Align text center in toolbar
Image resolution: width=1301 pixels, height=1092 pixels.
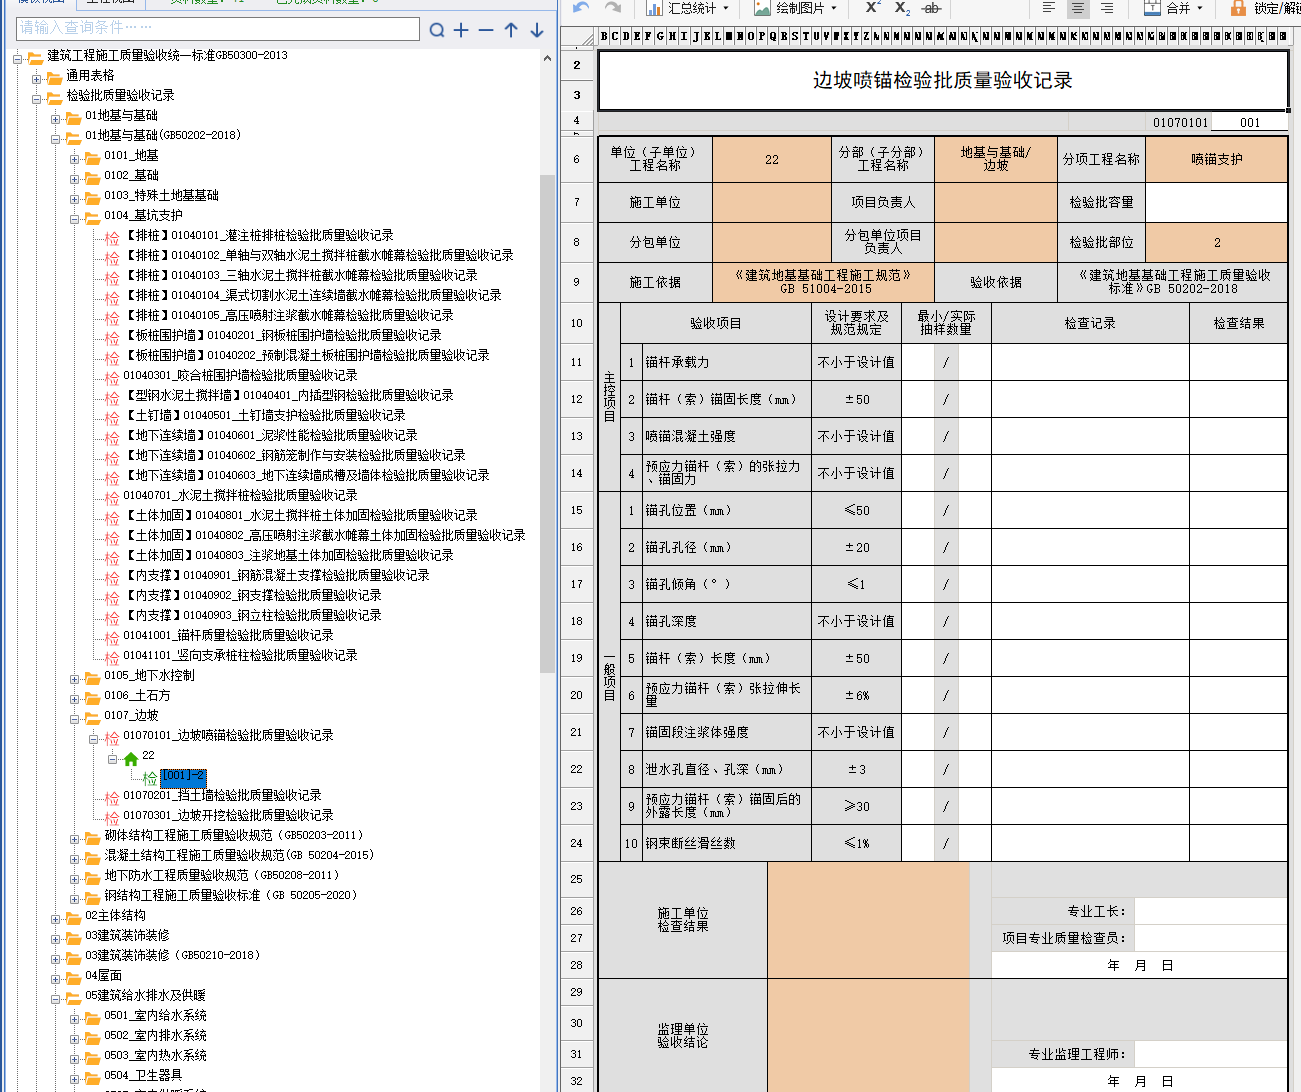[1078, 7]
